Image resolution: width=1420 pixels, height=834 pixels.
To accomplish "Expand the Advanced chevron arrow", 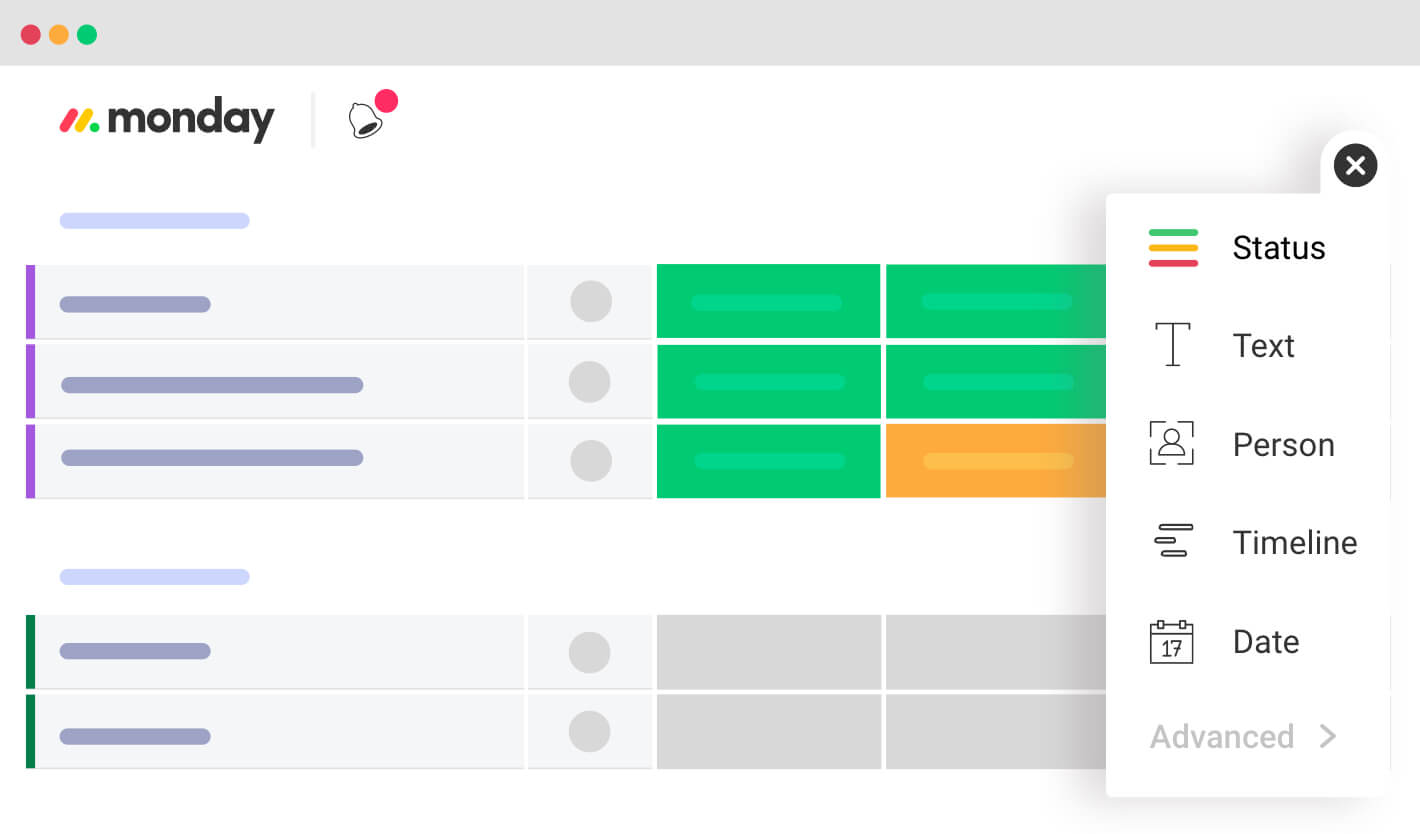I will point(1327,736).
